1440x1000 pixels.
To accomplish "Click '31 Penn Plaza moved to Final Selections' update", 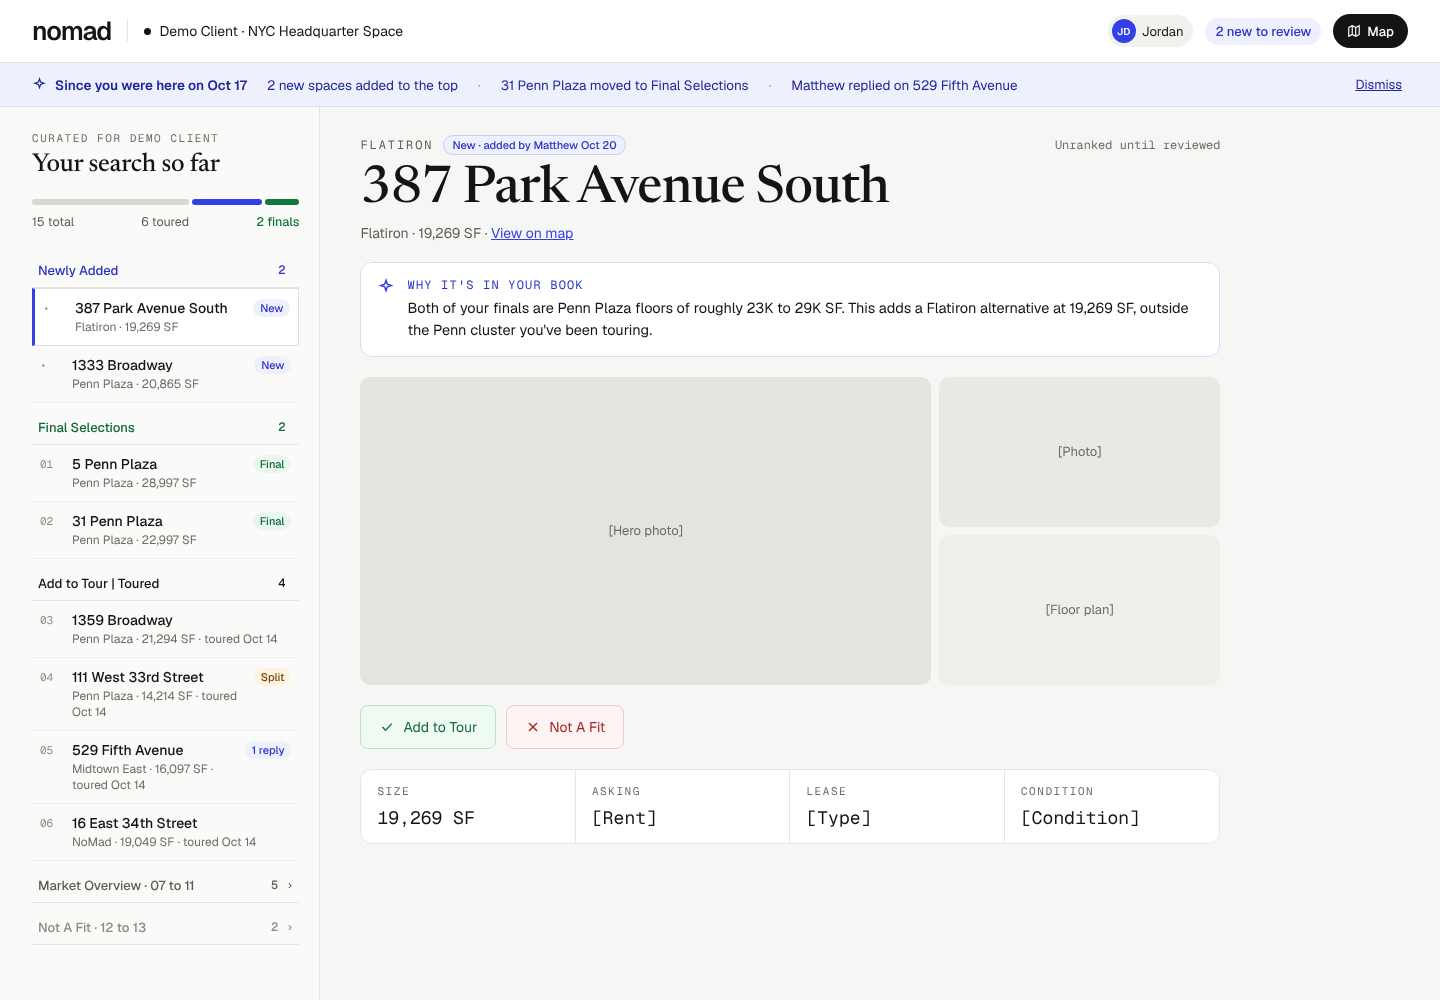I will coord(624,85).
